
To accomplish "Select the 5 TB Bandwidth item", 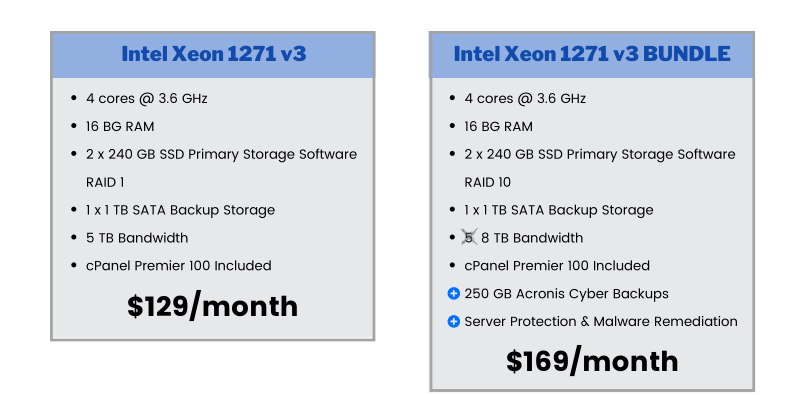I will [137, 238].
